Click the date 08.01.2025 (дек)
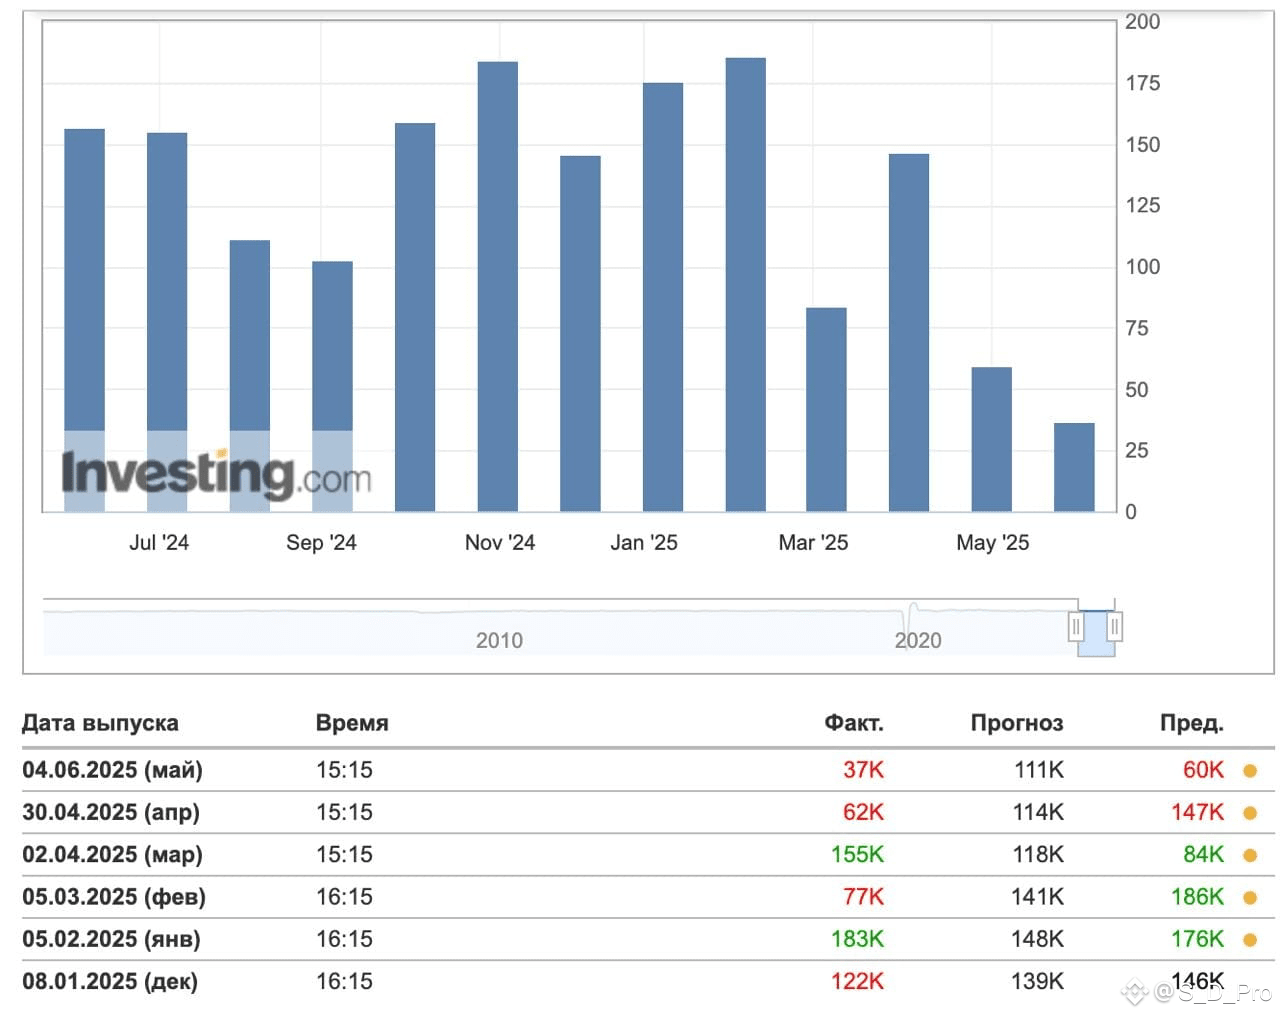The height and width of the screenshot is (1017, 1280). tap(110, 981)
